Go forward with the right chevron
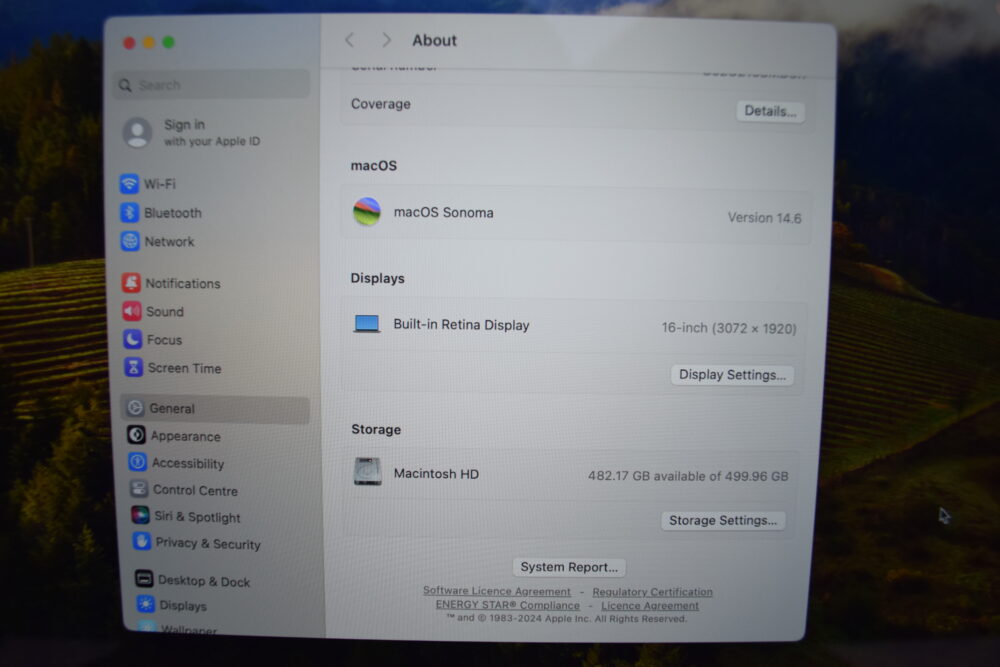Viewport: 1000px width, 667px height. tap(386, 40)
